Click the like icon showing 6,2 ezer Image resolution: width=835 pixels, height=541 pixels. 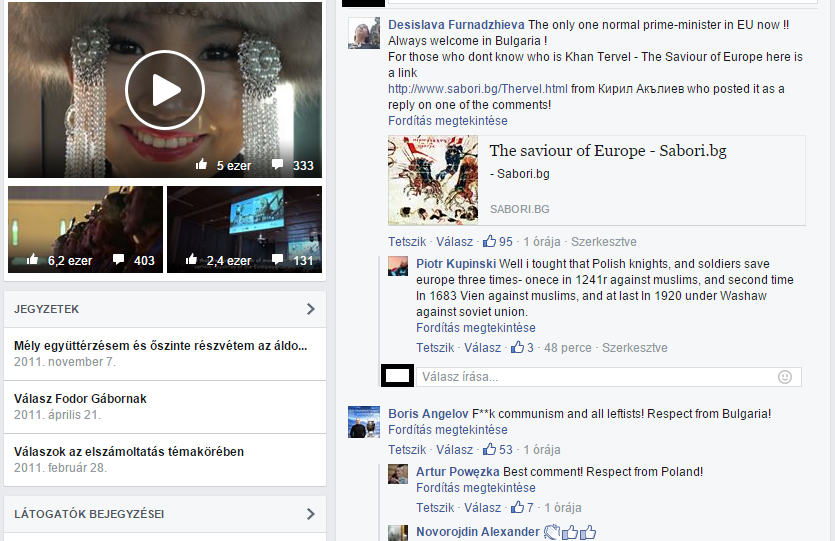click(32, 260)
